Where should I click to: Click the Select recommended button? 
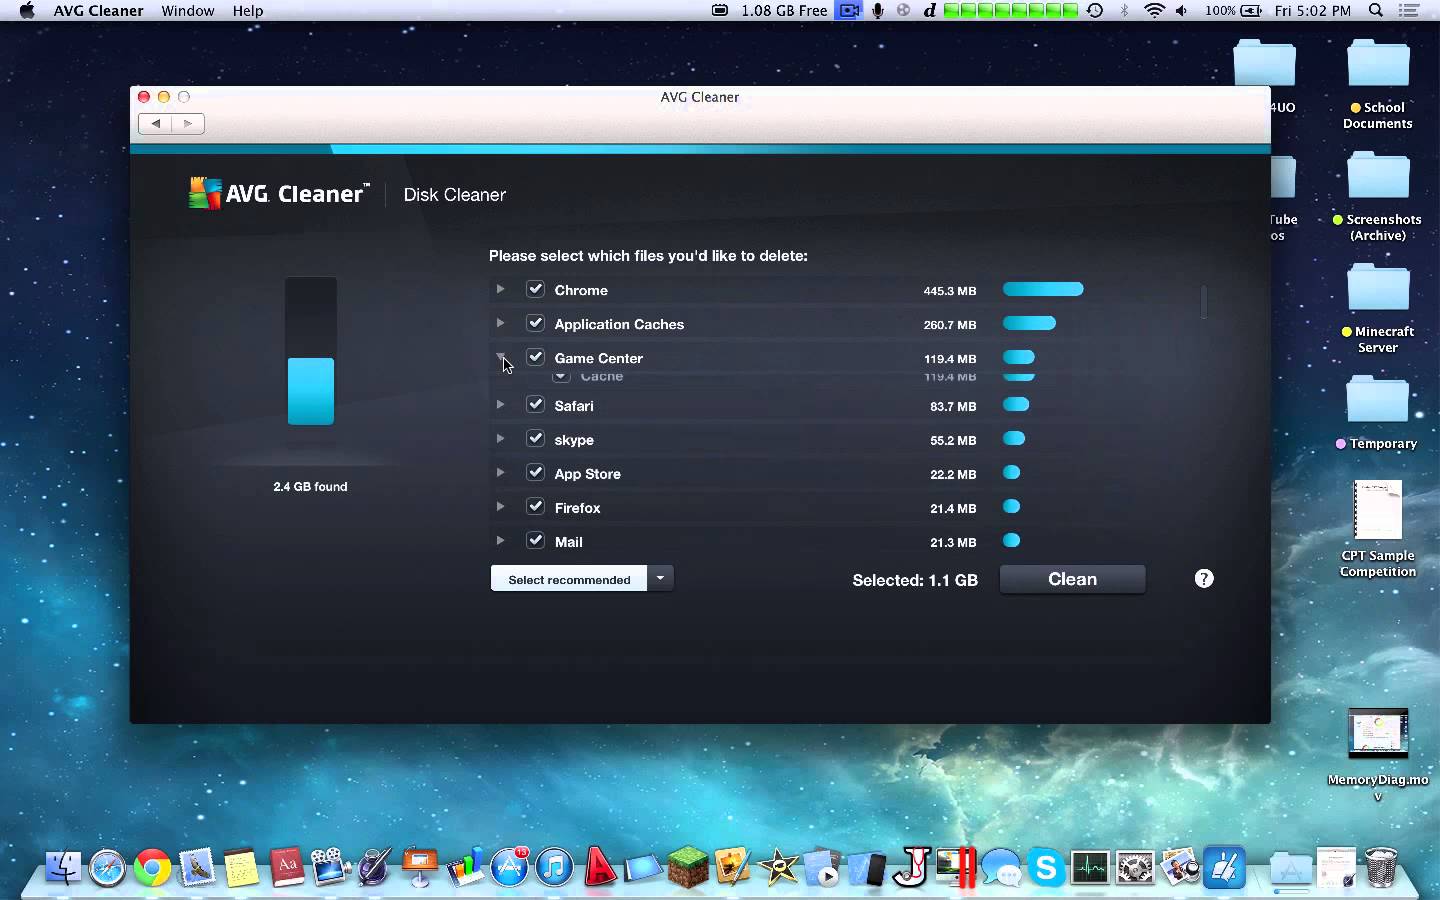[x=569, y=579]
